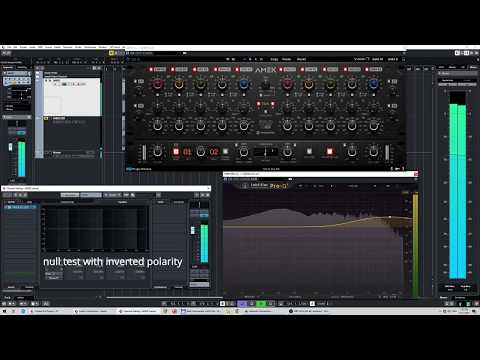The image size is (480, 360).
Task: Click the yellow icon in Cubase top toolbar
Action: (x=112, y=53)
